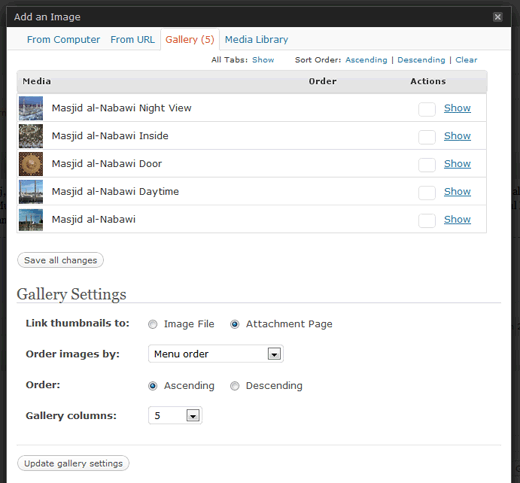Open the Media Library tab
Screen dimensions: 520x483
(x=256, y=40)
